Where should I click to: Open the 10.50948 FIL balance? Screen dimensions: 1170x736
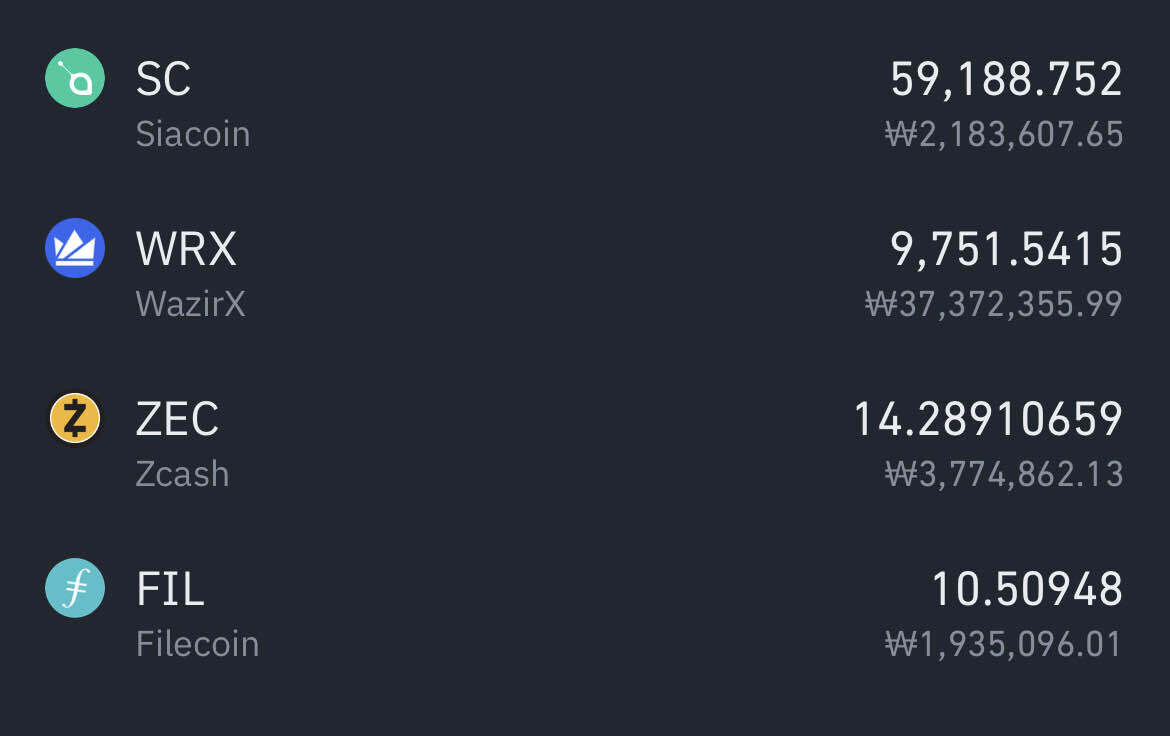point(1026,589)
